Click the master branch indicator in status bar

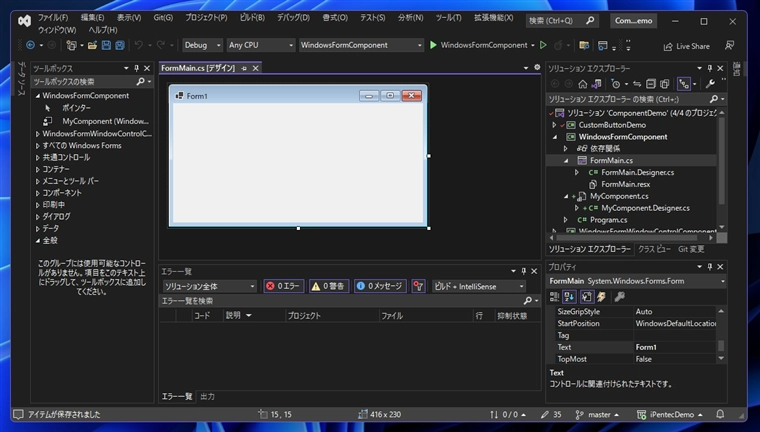(597, 415)
